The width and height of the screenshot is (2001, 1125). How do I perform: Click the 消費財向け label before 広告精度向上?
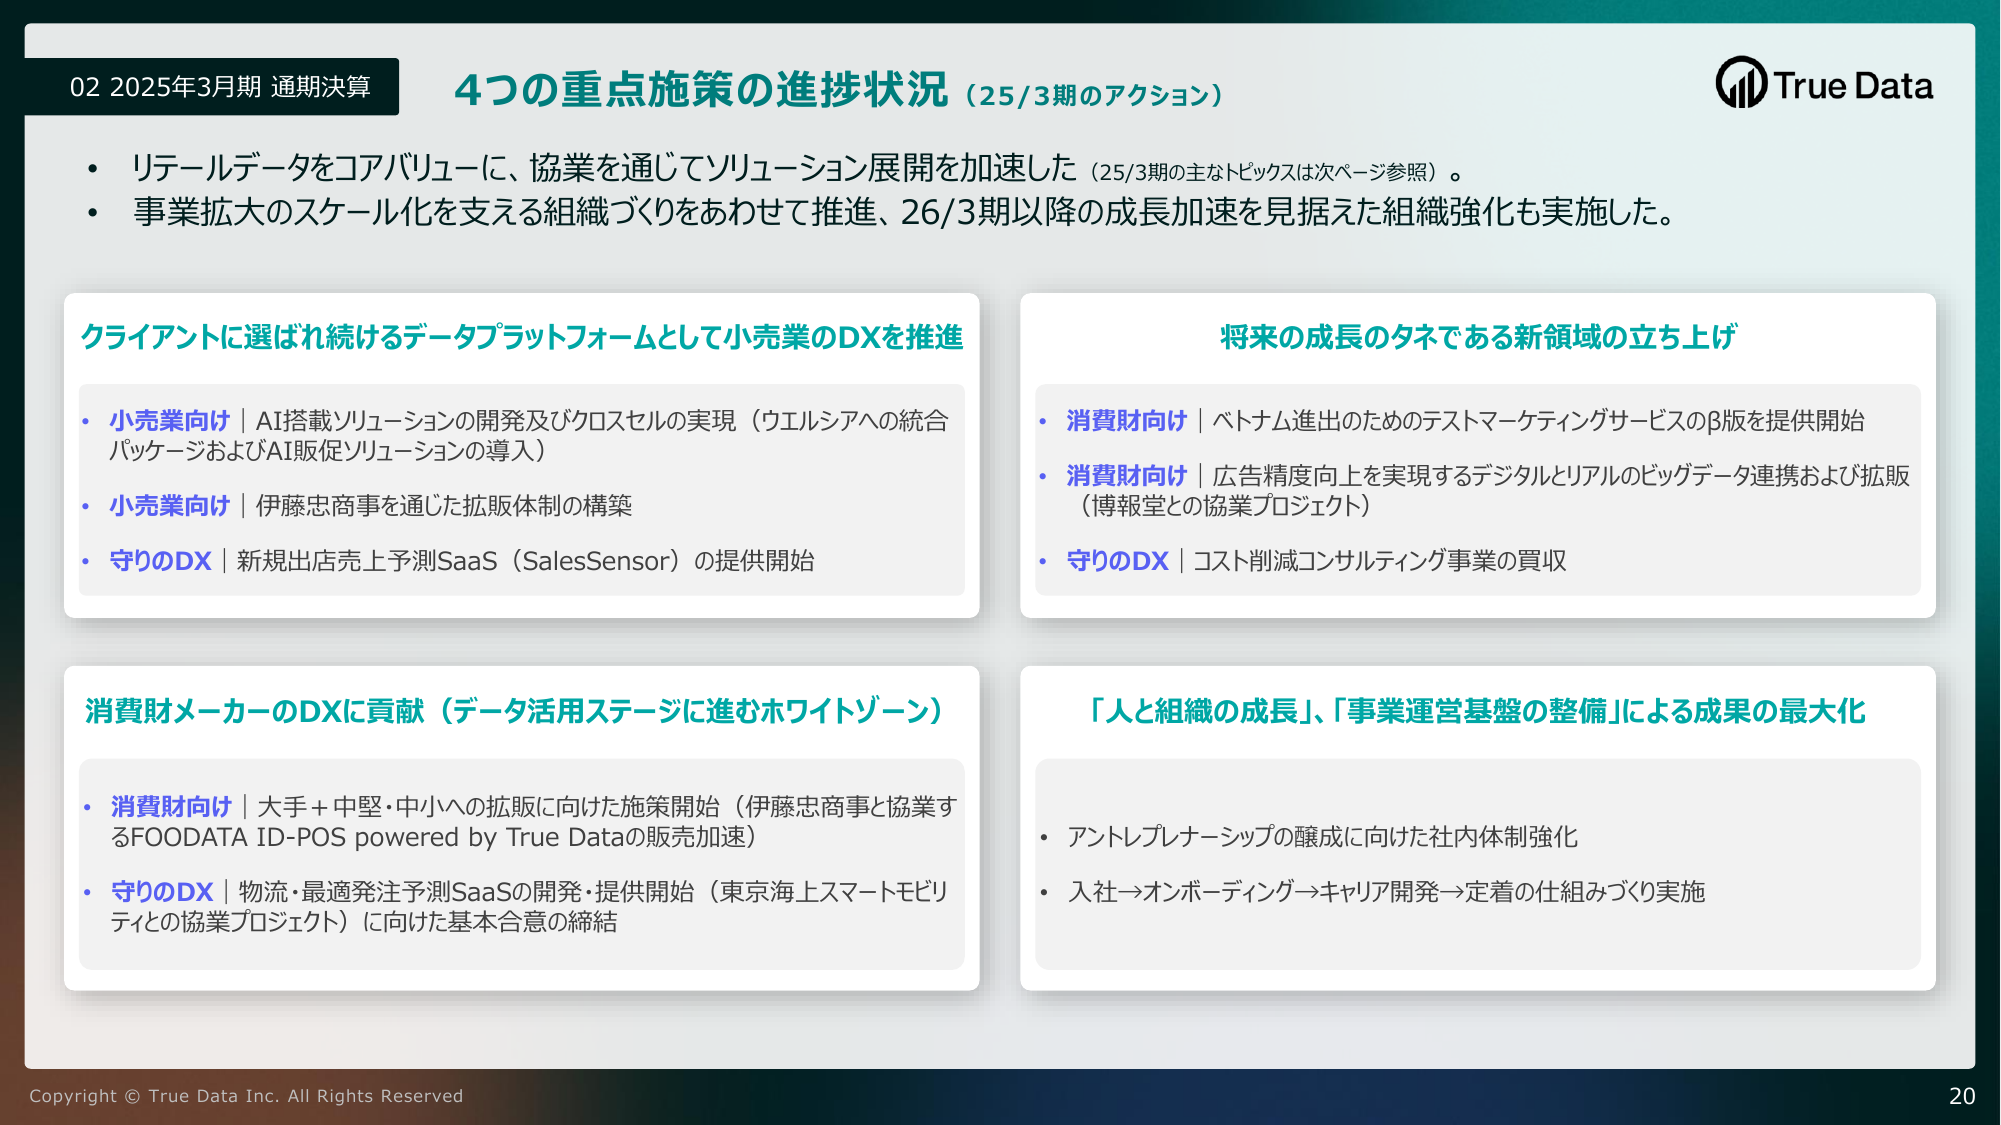(x=1126, y=476)
